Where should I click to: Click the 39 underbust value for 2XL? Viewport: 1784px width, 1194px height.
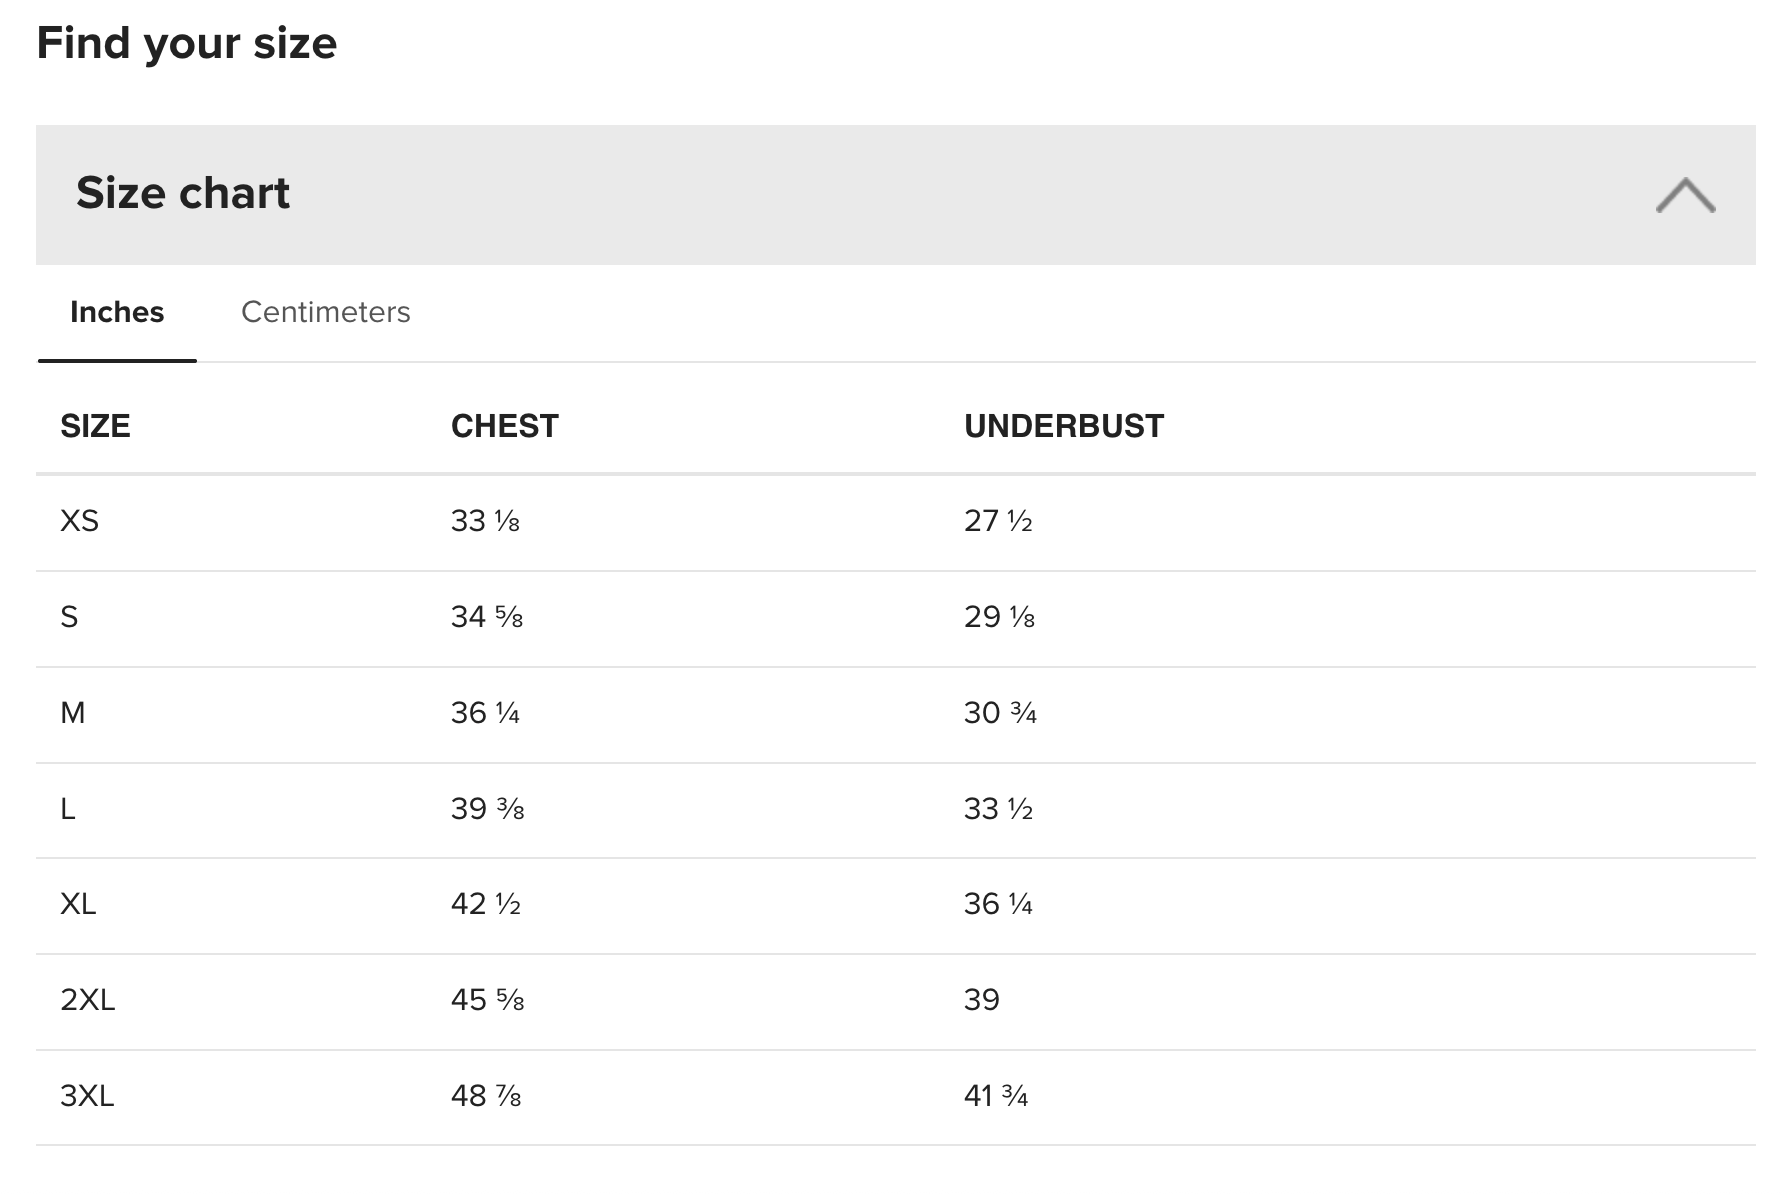tap(982, 1000)
